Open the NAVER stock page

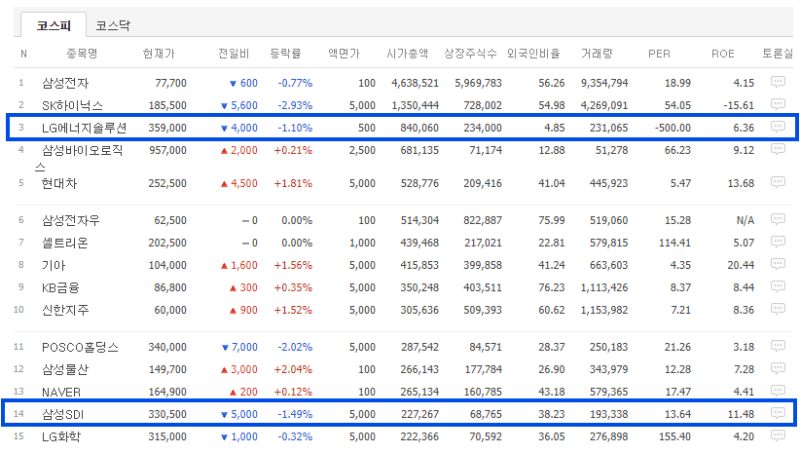(61, 392)
